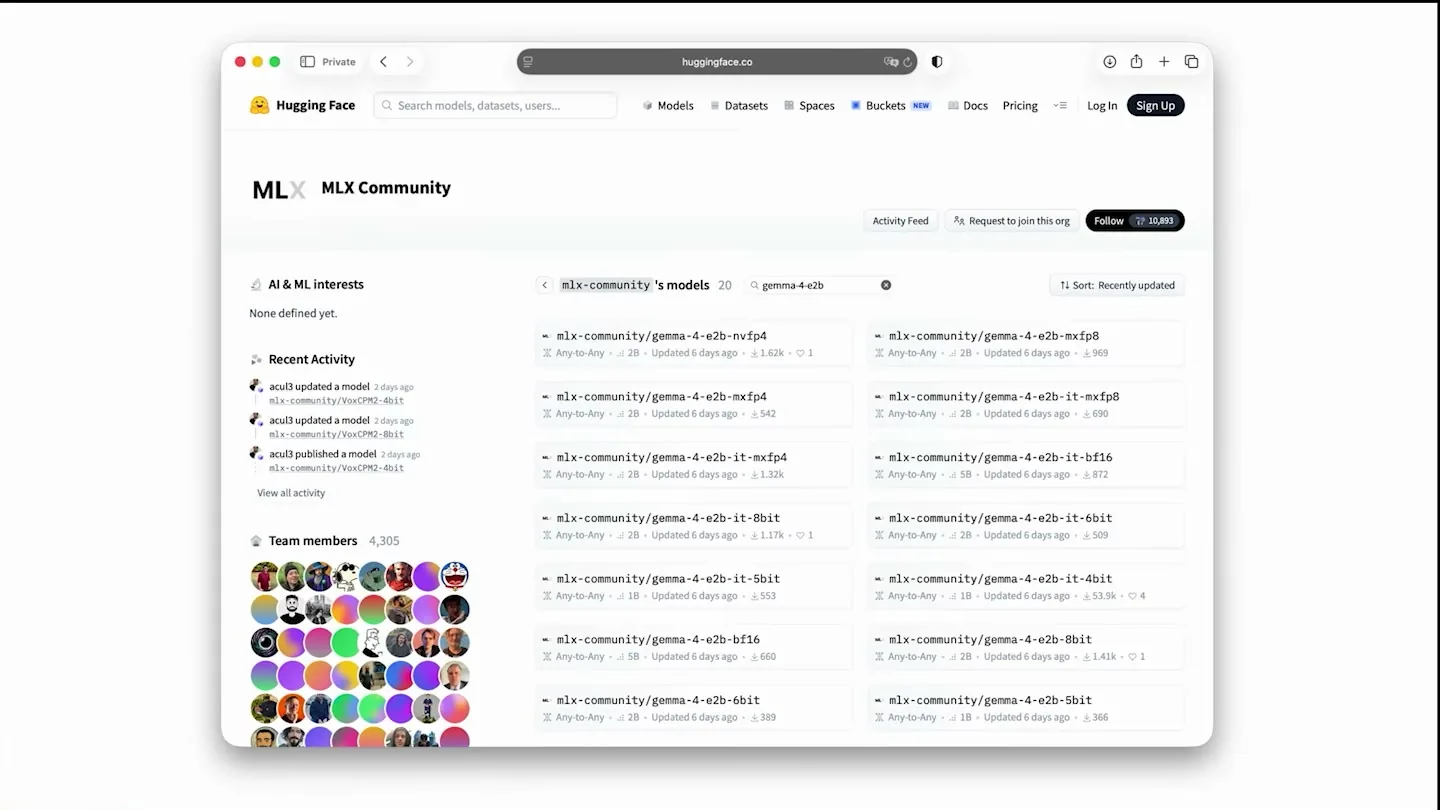Click the back chevron beside mlx-community's models

(545, 285)
